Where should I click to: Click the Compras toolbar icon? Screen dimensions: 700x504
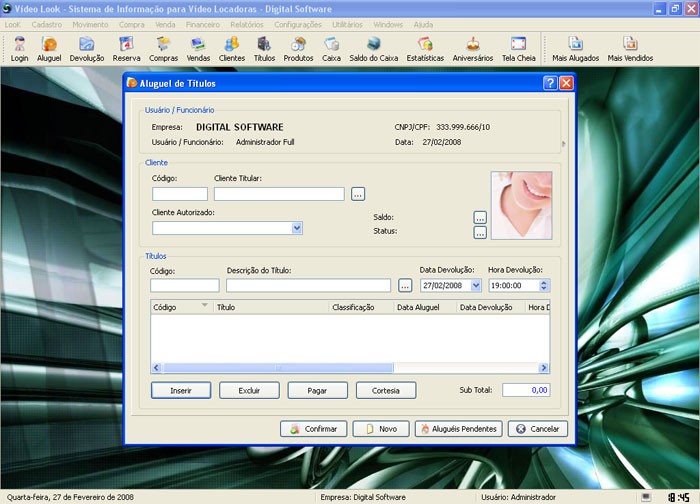click(x=163, y=49)
